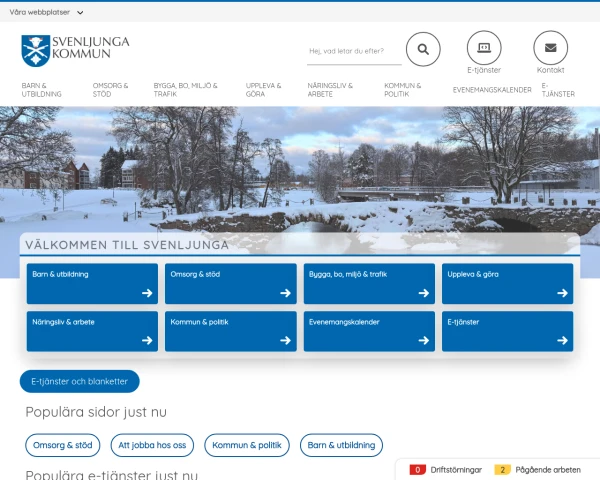Open Bygga, bo, miljö & trafik menu
The image size is (600, 480).
tap(185, 90)
